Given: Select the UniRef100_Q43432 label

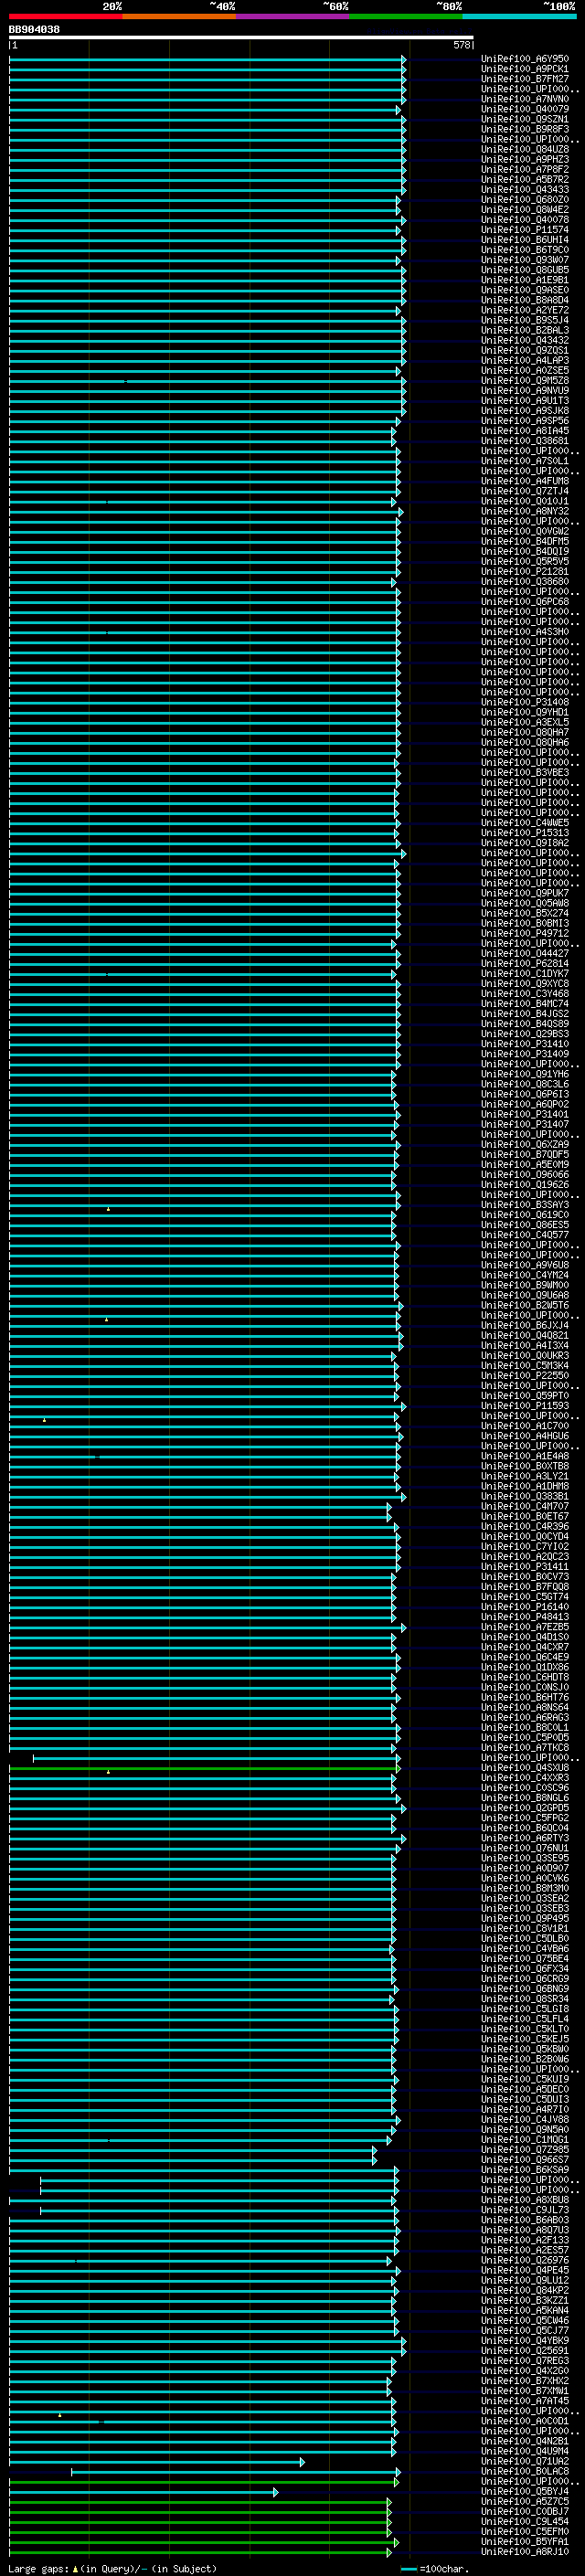Looking at the screenshot, I should tap(525, 340).
